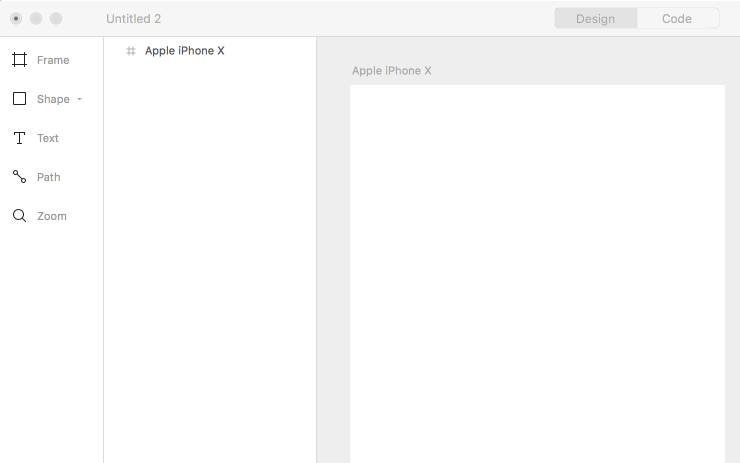Click the frame grid icon beside Apple iPhone X layer
This screenshot has width=740, height=463.
click(131, 51)
